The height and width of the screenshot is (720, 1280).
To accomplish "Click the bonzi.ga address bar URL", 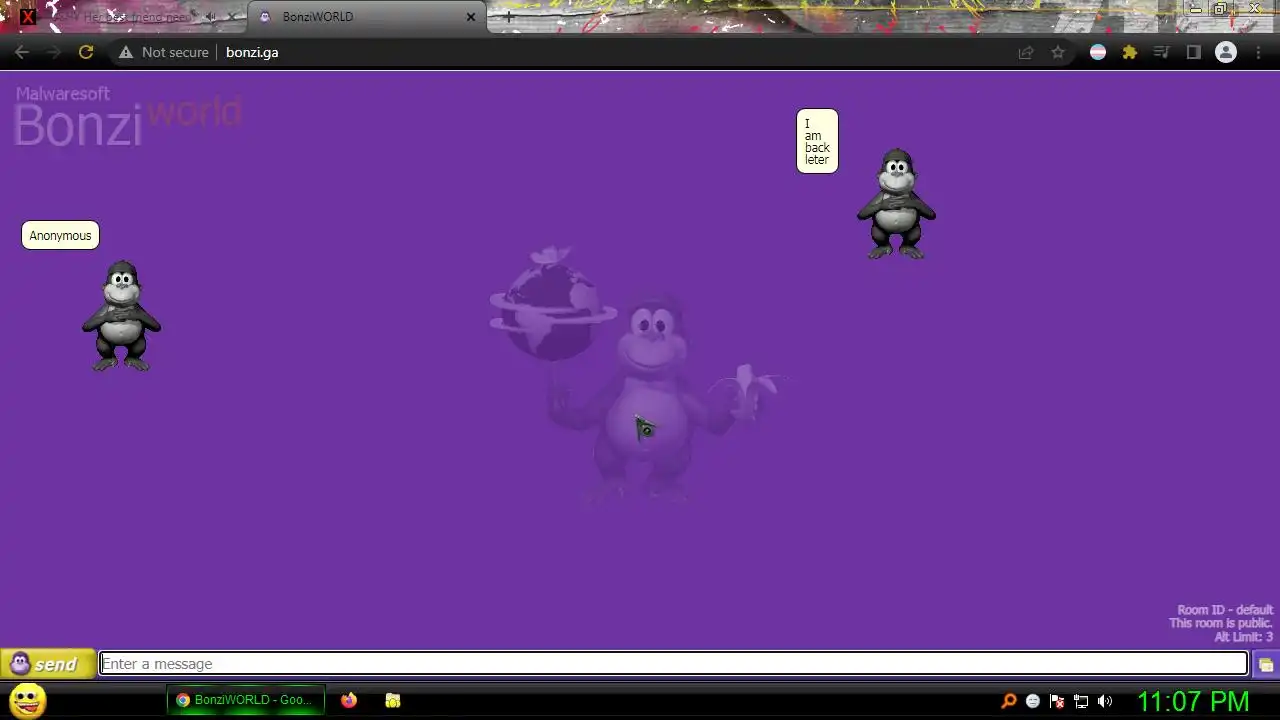I will pyautogui.click(x=252, y=52).
